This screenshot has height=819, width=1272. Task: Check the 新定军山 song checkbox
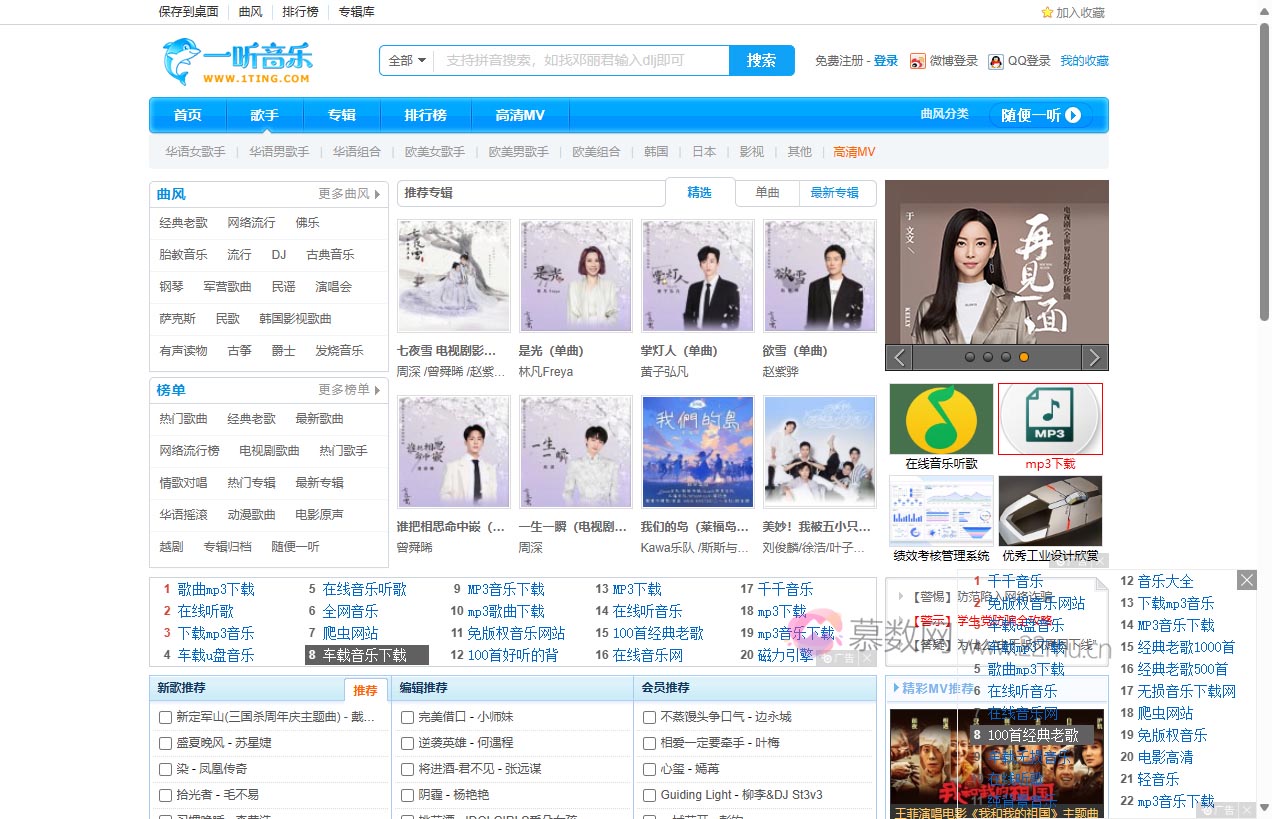click(x=166, y=717)
